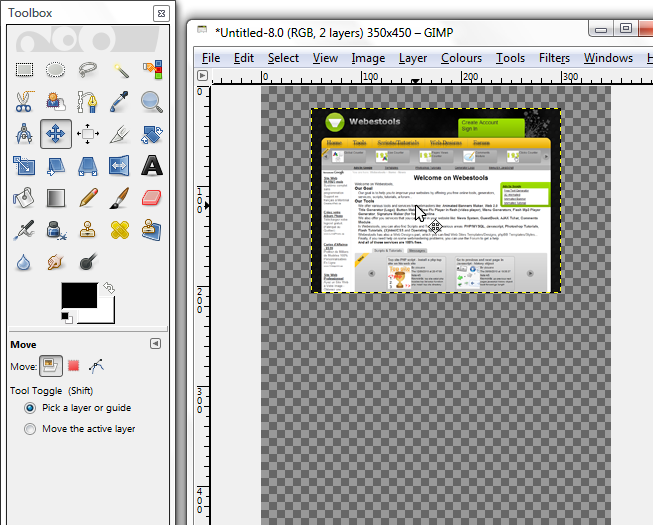The height and width of the screenshot is (525, 653).
Task: Open the Select menu
Action: point(283,58)
